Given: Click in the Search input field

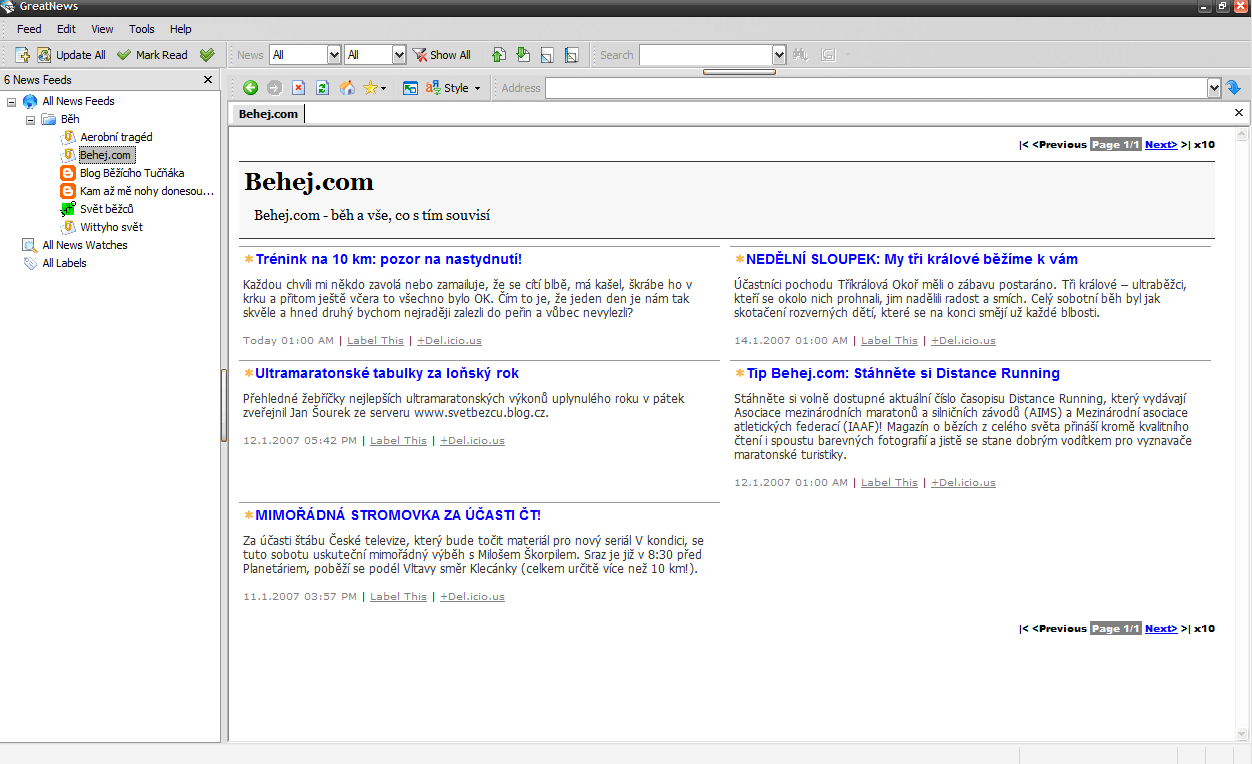Looking at the screenshot, I should 706,55.
